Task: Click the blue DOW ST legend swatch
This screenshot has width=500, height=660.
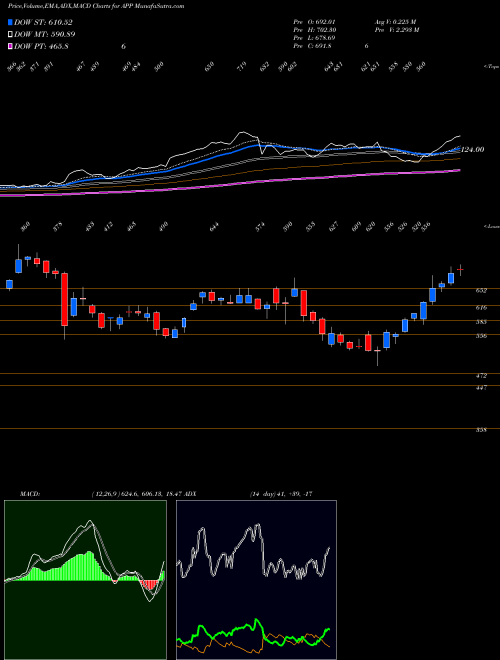Action: (10, 22)
